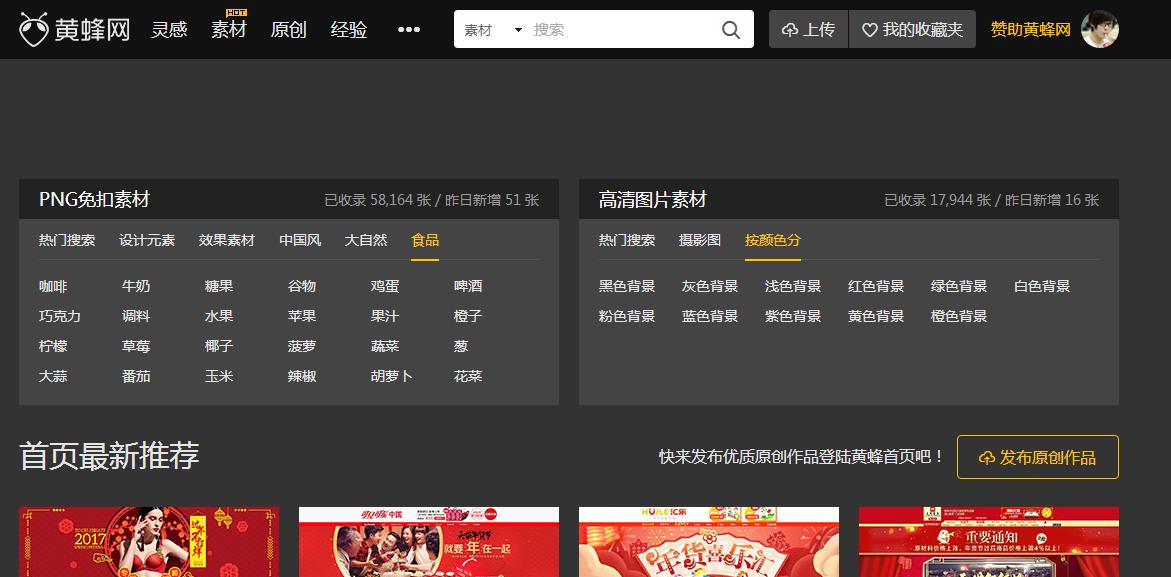Click the cloud icon in 发布原创作品 button

[985, 457]
